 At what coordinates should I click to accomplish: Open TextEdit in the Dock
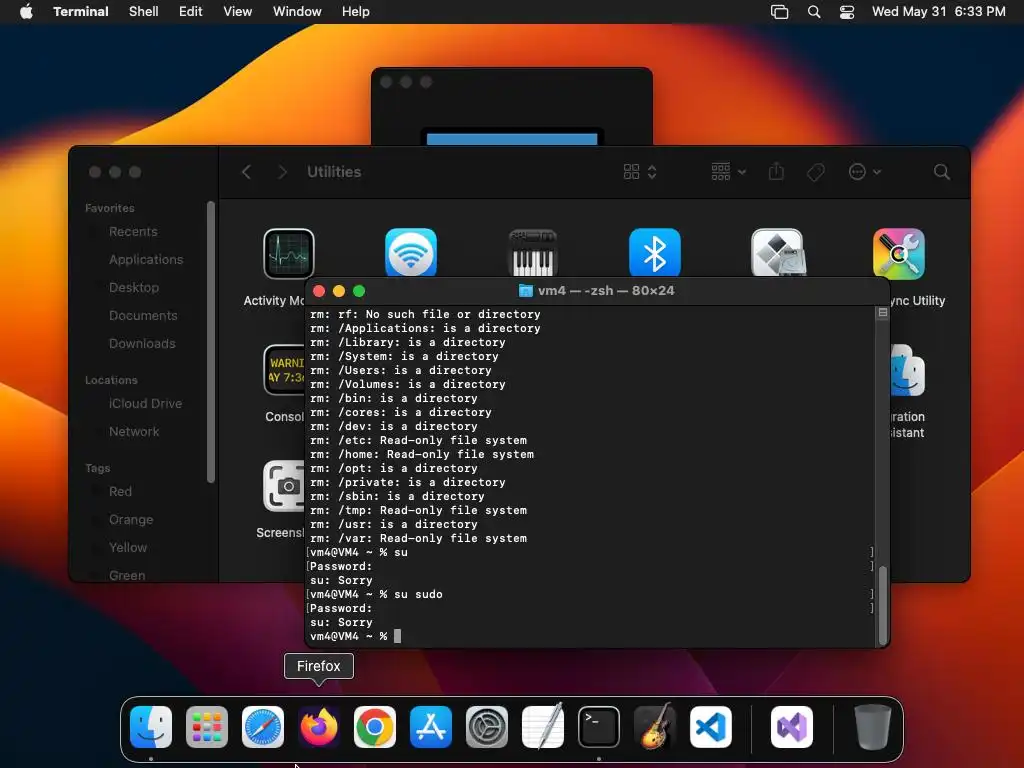tap(543, 727)
